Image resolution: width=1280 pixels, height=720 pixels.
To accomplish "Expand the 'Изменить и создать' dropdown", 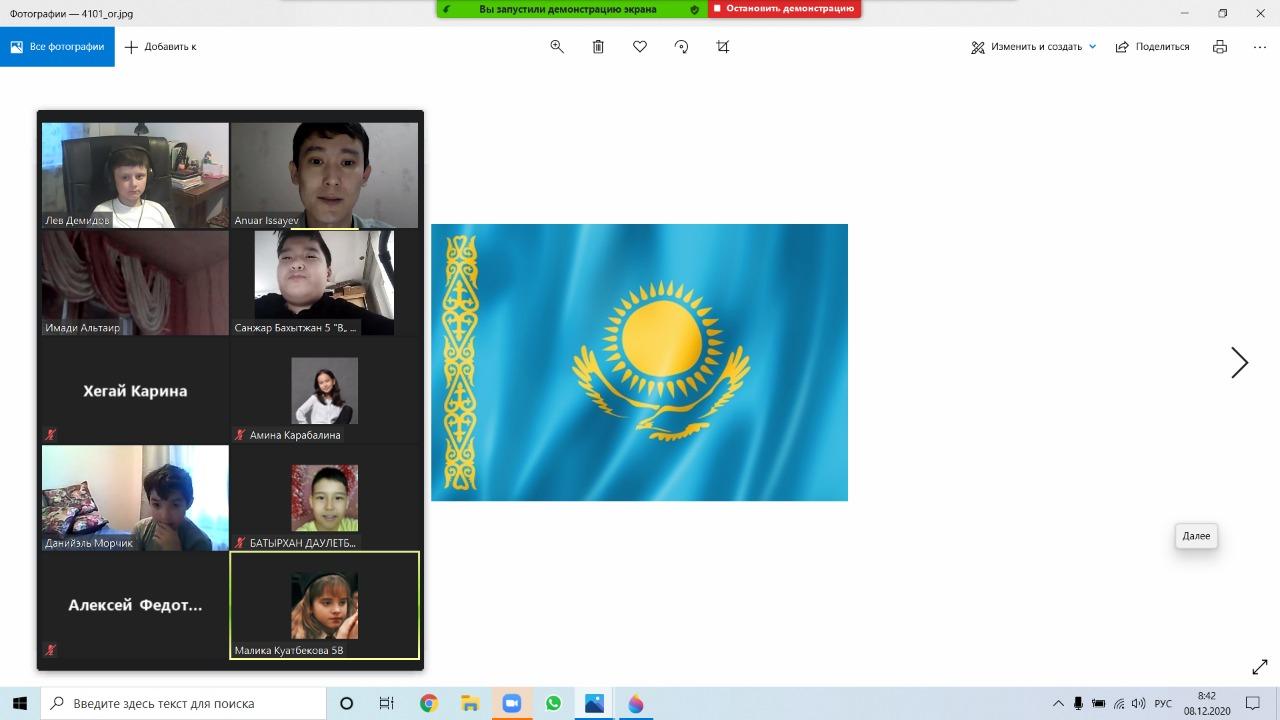I will tap(1092, 47).
